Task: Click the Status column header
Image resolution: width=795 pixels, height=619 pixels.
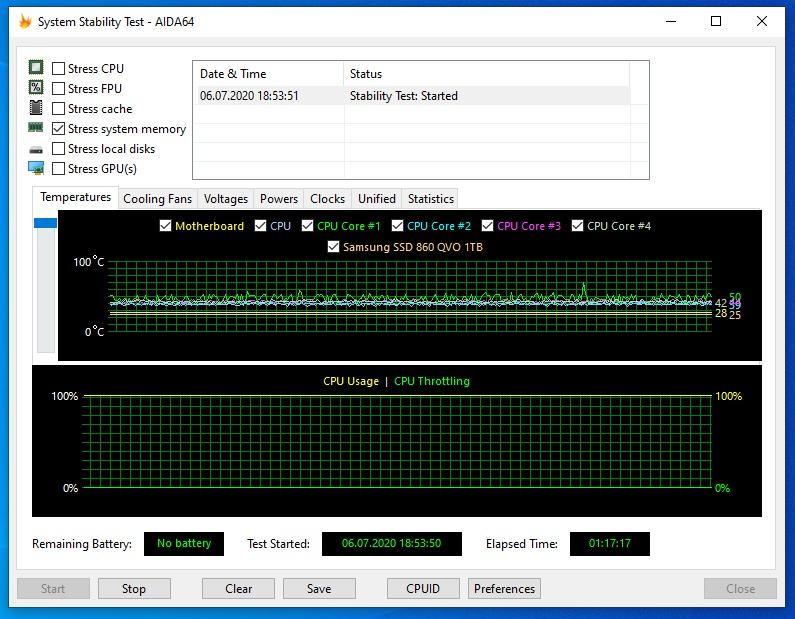Action: pos(486,74)
